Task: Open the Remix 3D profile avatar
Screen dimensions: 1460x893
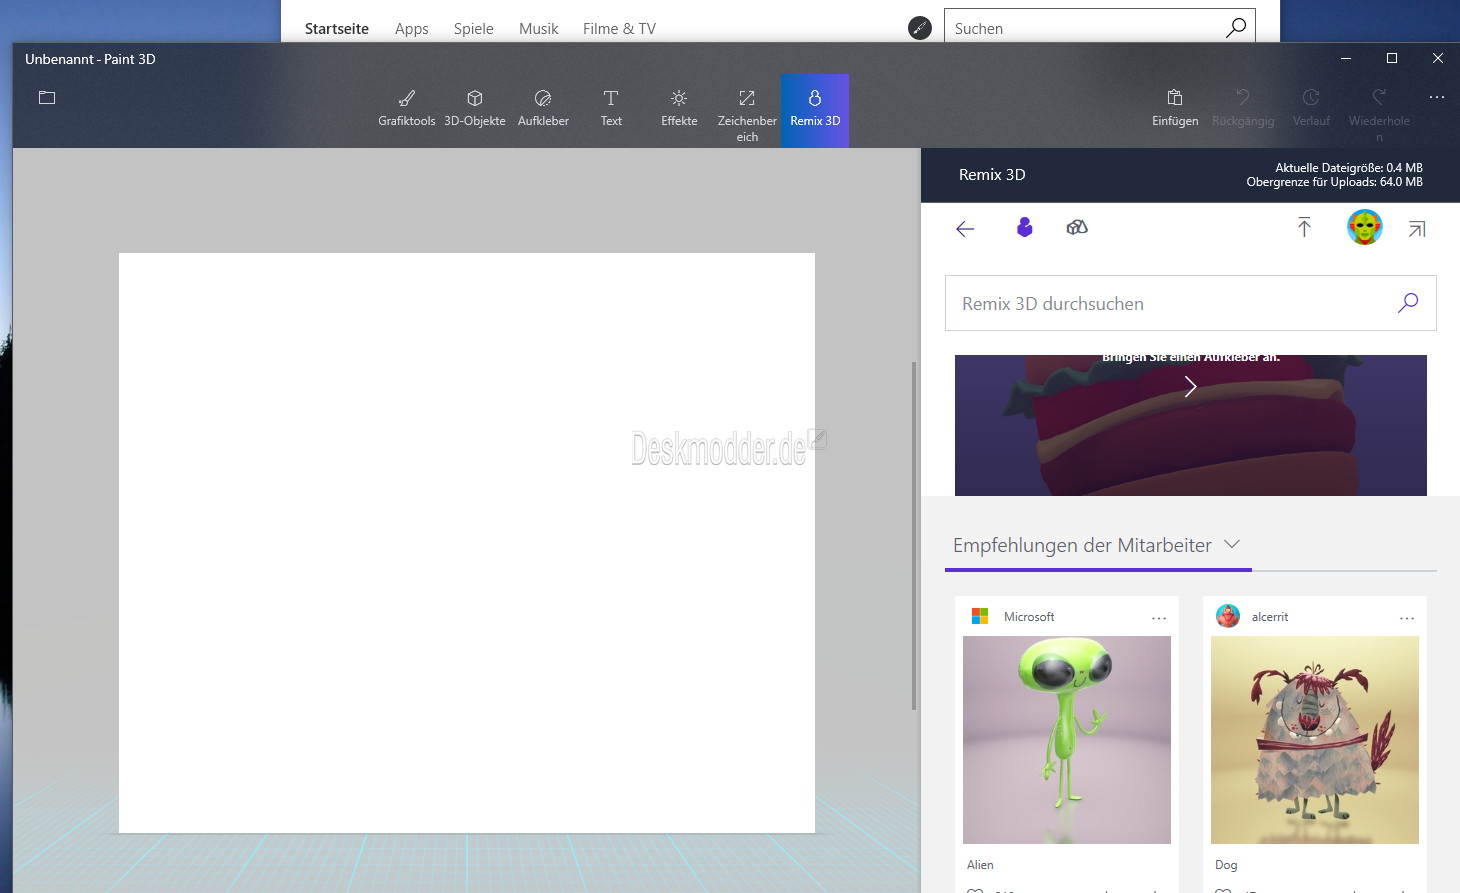Action: (x=1365, y=227)
